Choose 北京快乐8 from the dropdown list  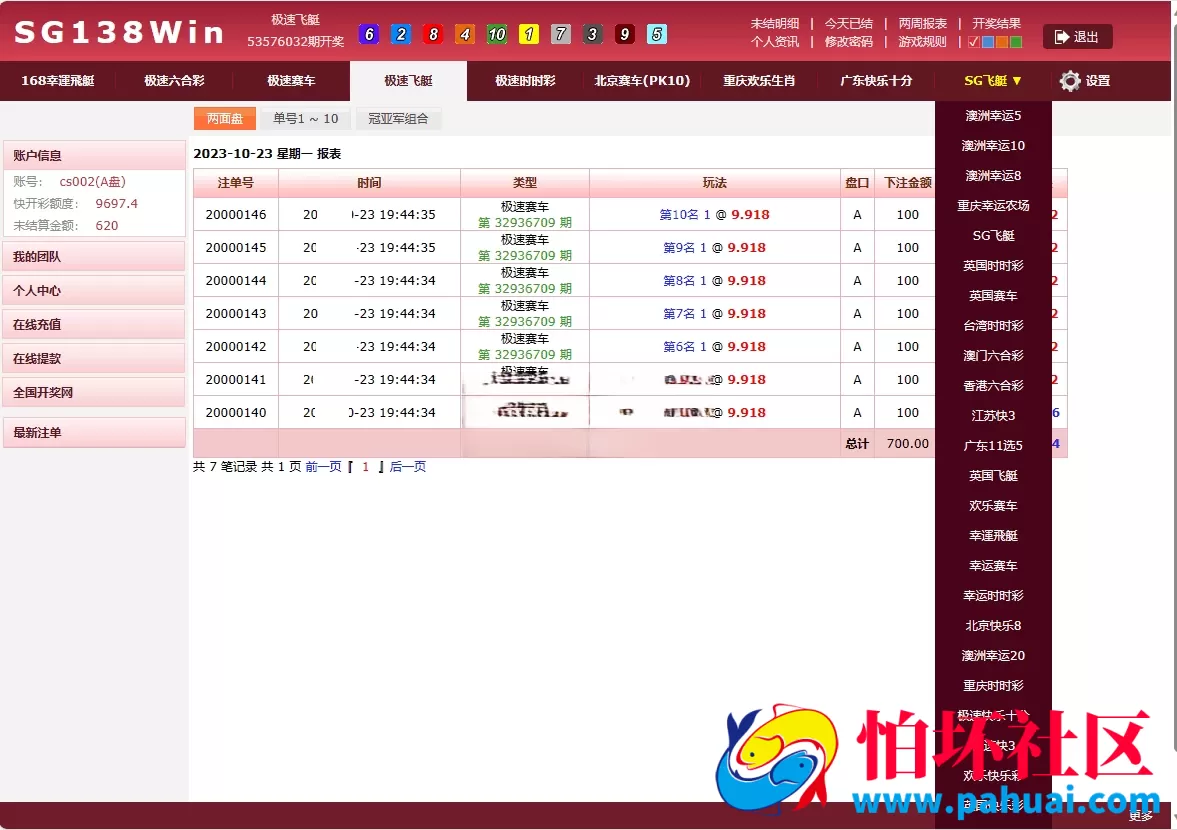coord(993,626)
